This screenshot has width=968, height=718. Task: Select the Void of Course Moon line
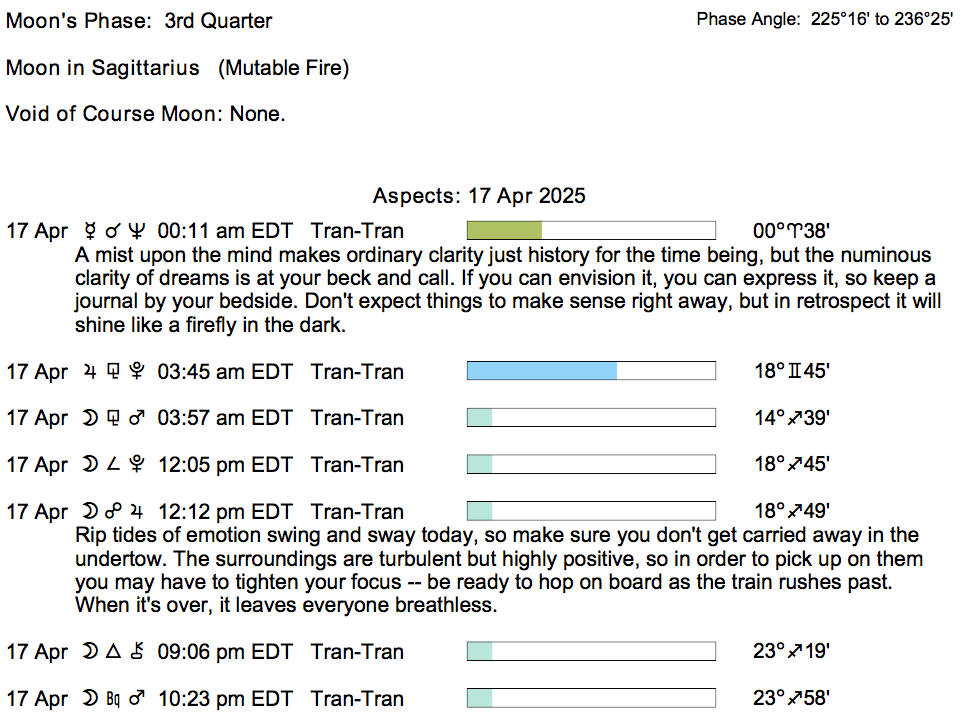(x=146, y=114)
